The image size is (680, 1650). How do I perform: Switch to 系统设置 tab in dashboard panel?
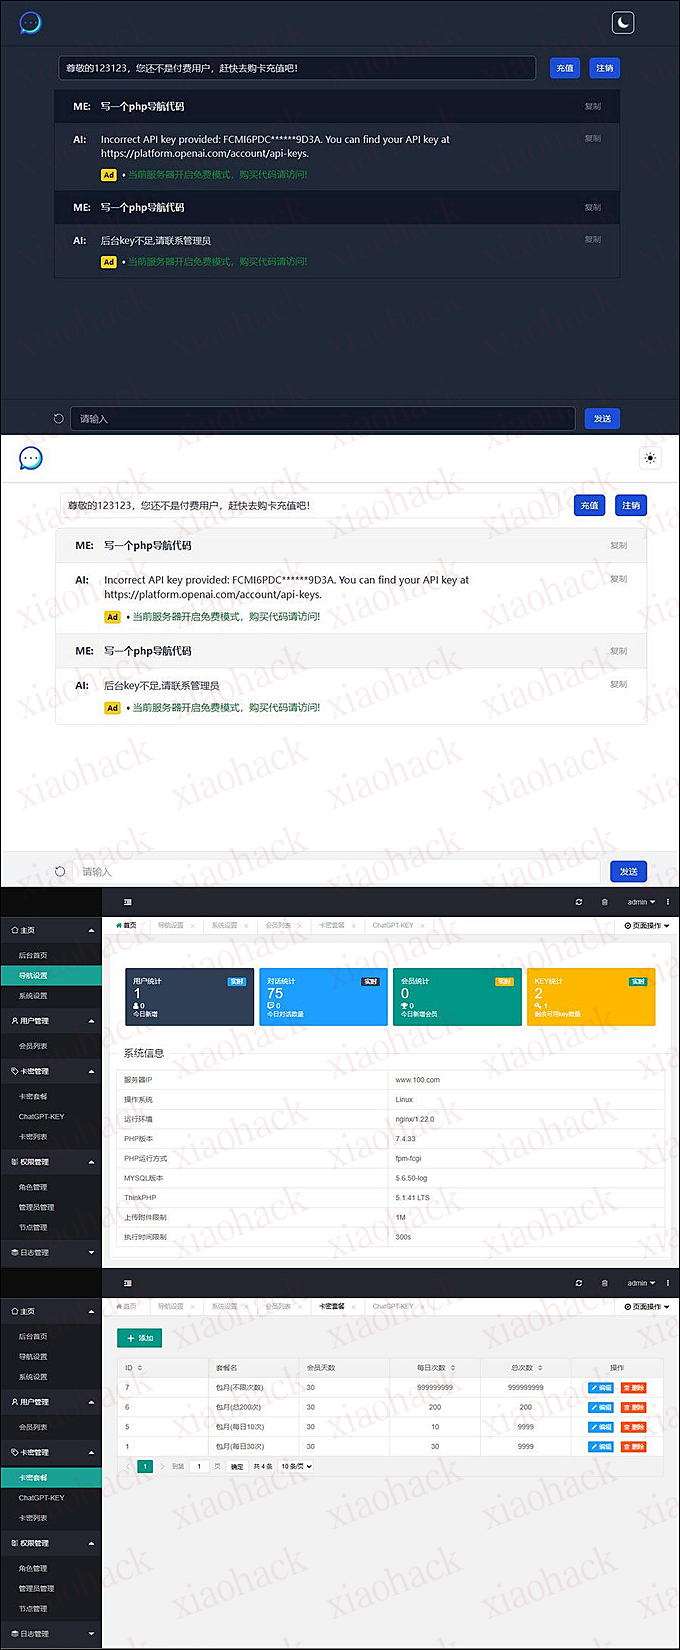coord(224,926)
